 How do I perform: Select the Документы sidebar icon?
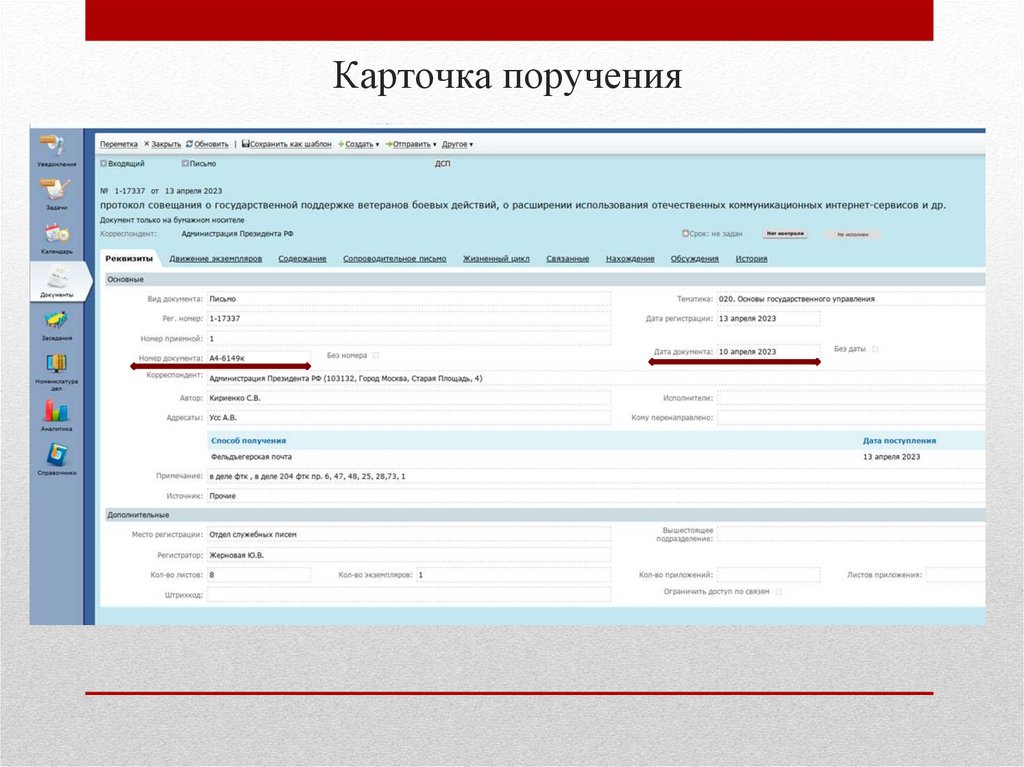[x=58, y=282]
